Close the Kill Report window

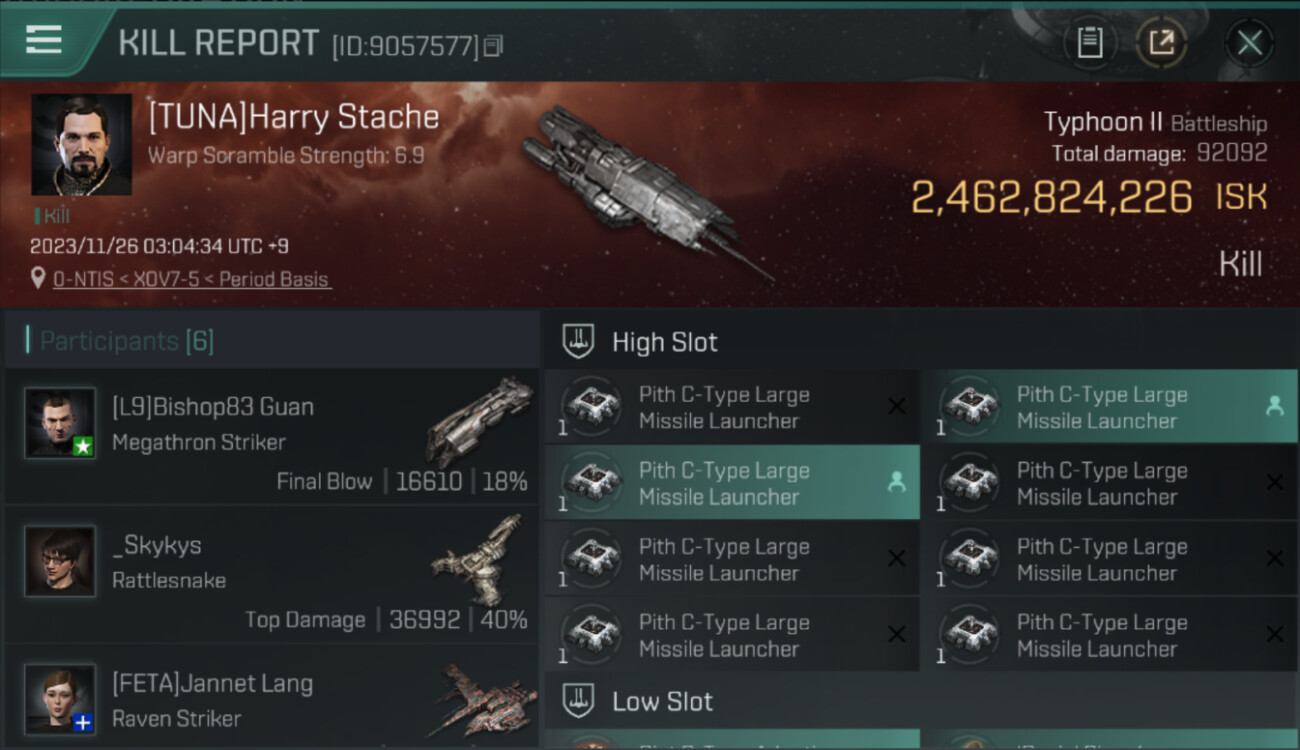point(1249,43)
